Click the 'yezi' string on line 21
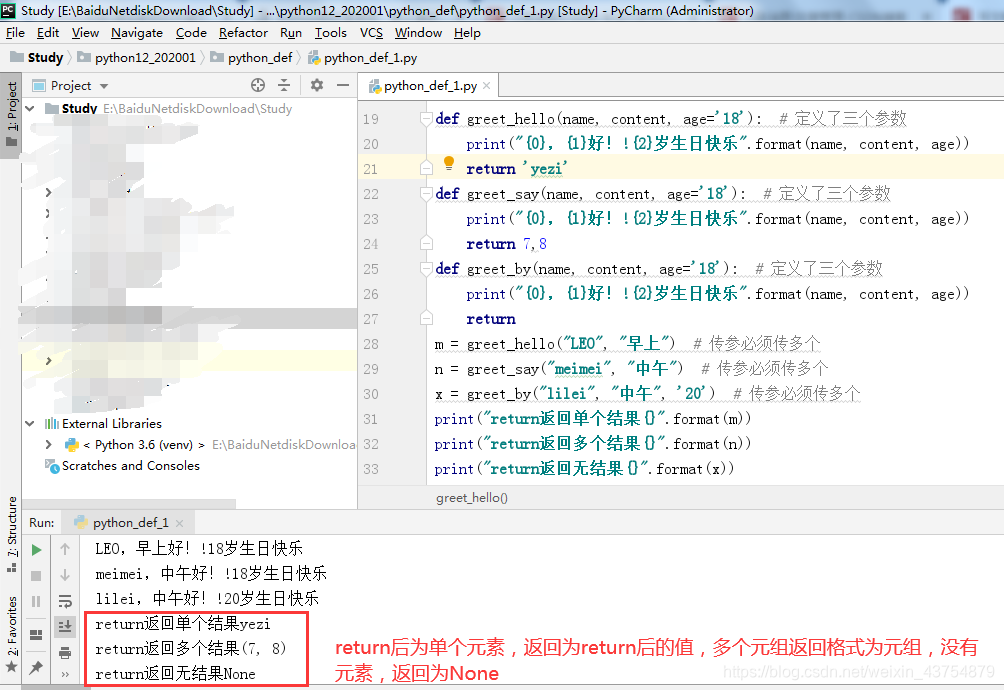 pos(545,168)
